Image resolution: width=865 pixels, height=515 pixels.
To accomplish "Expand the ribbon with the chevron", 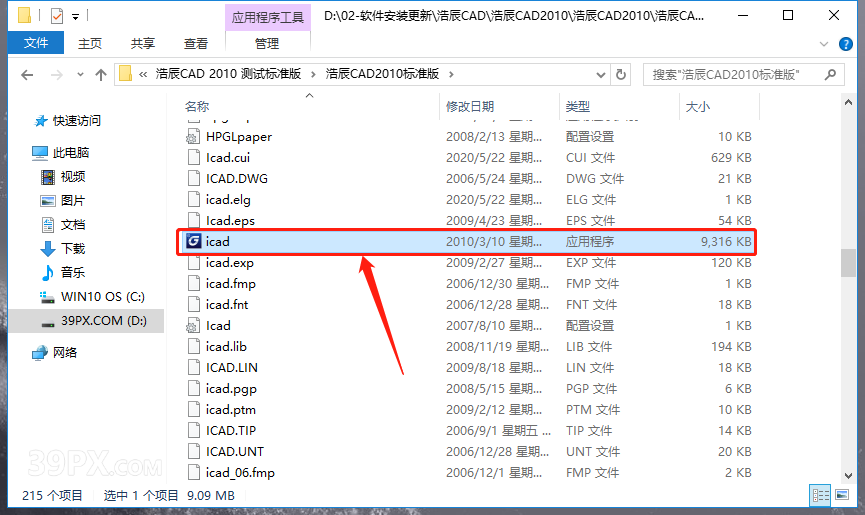I will click(824, 44).
